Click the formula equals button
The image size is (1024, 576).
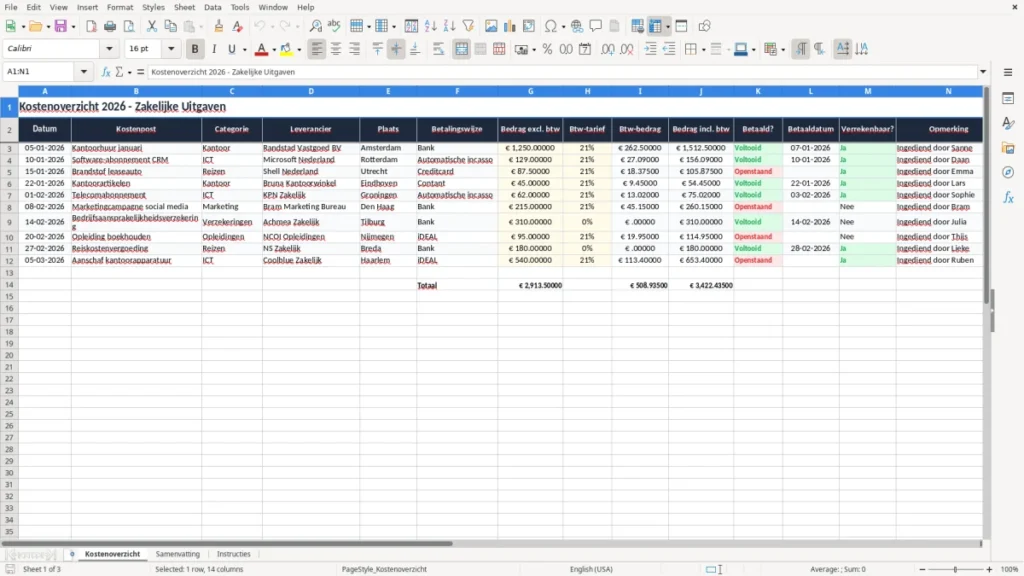pos(140,72)
